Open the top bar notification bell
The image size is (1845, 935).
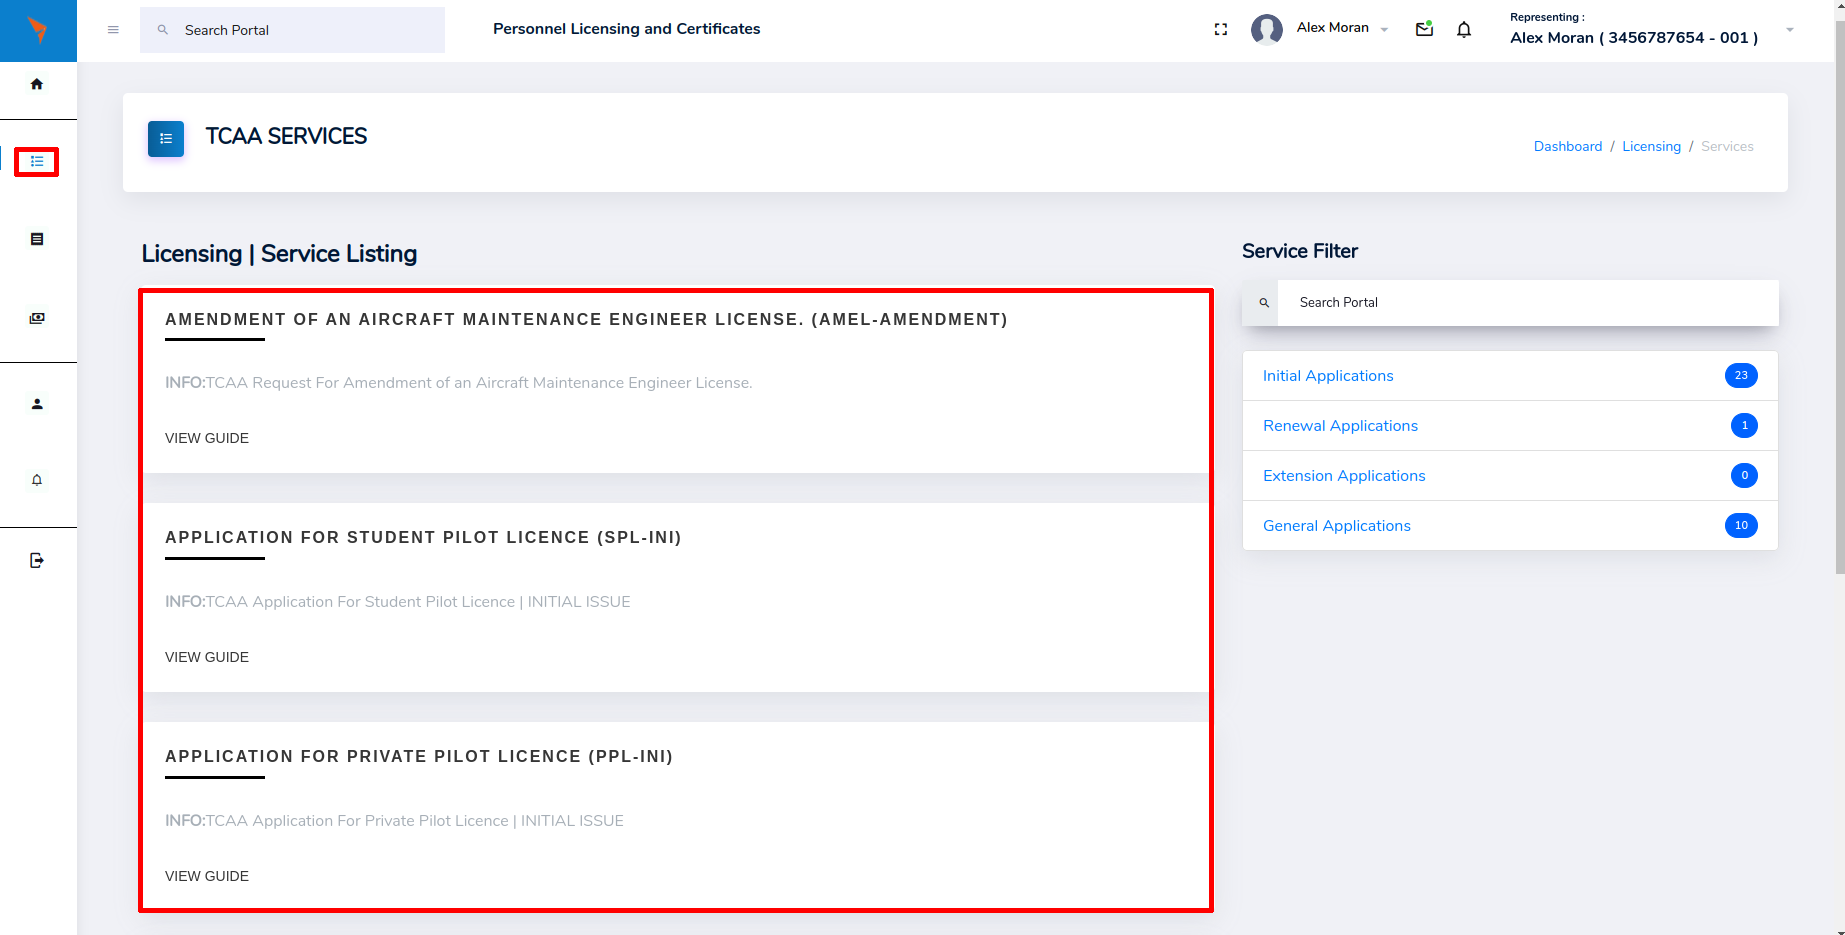pyautogui.click(x=1464, y=29)
